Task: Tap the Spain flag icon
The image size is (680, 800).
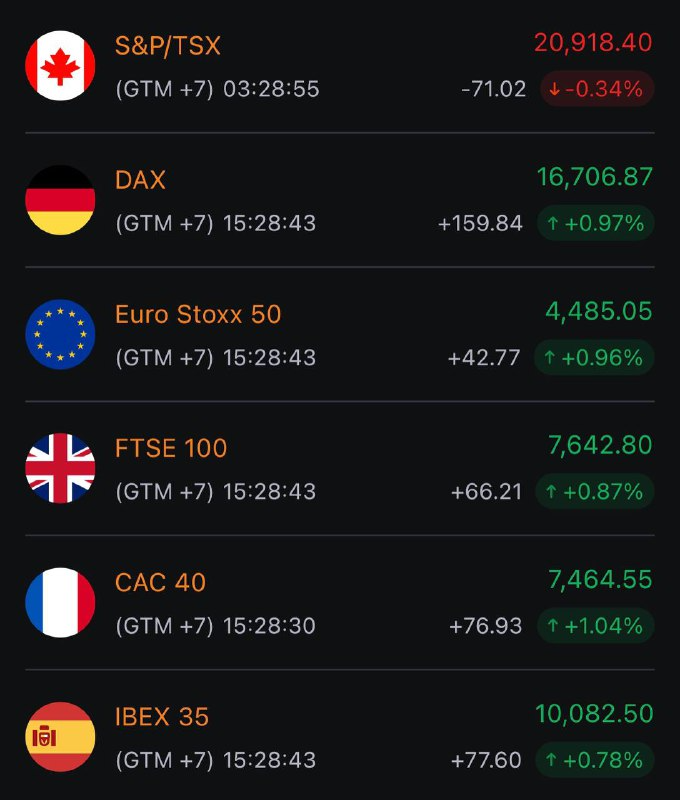Action: (60, 737)
